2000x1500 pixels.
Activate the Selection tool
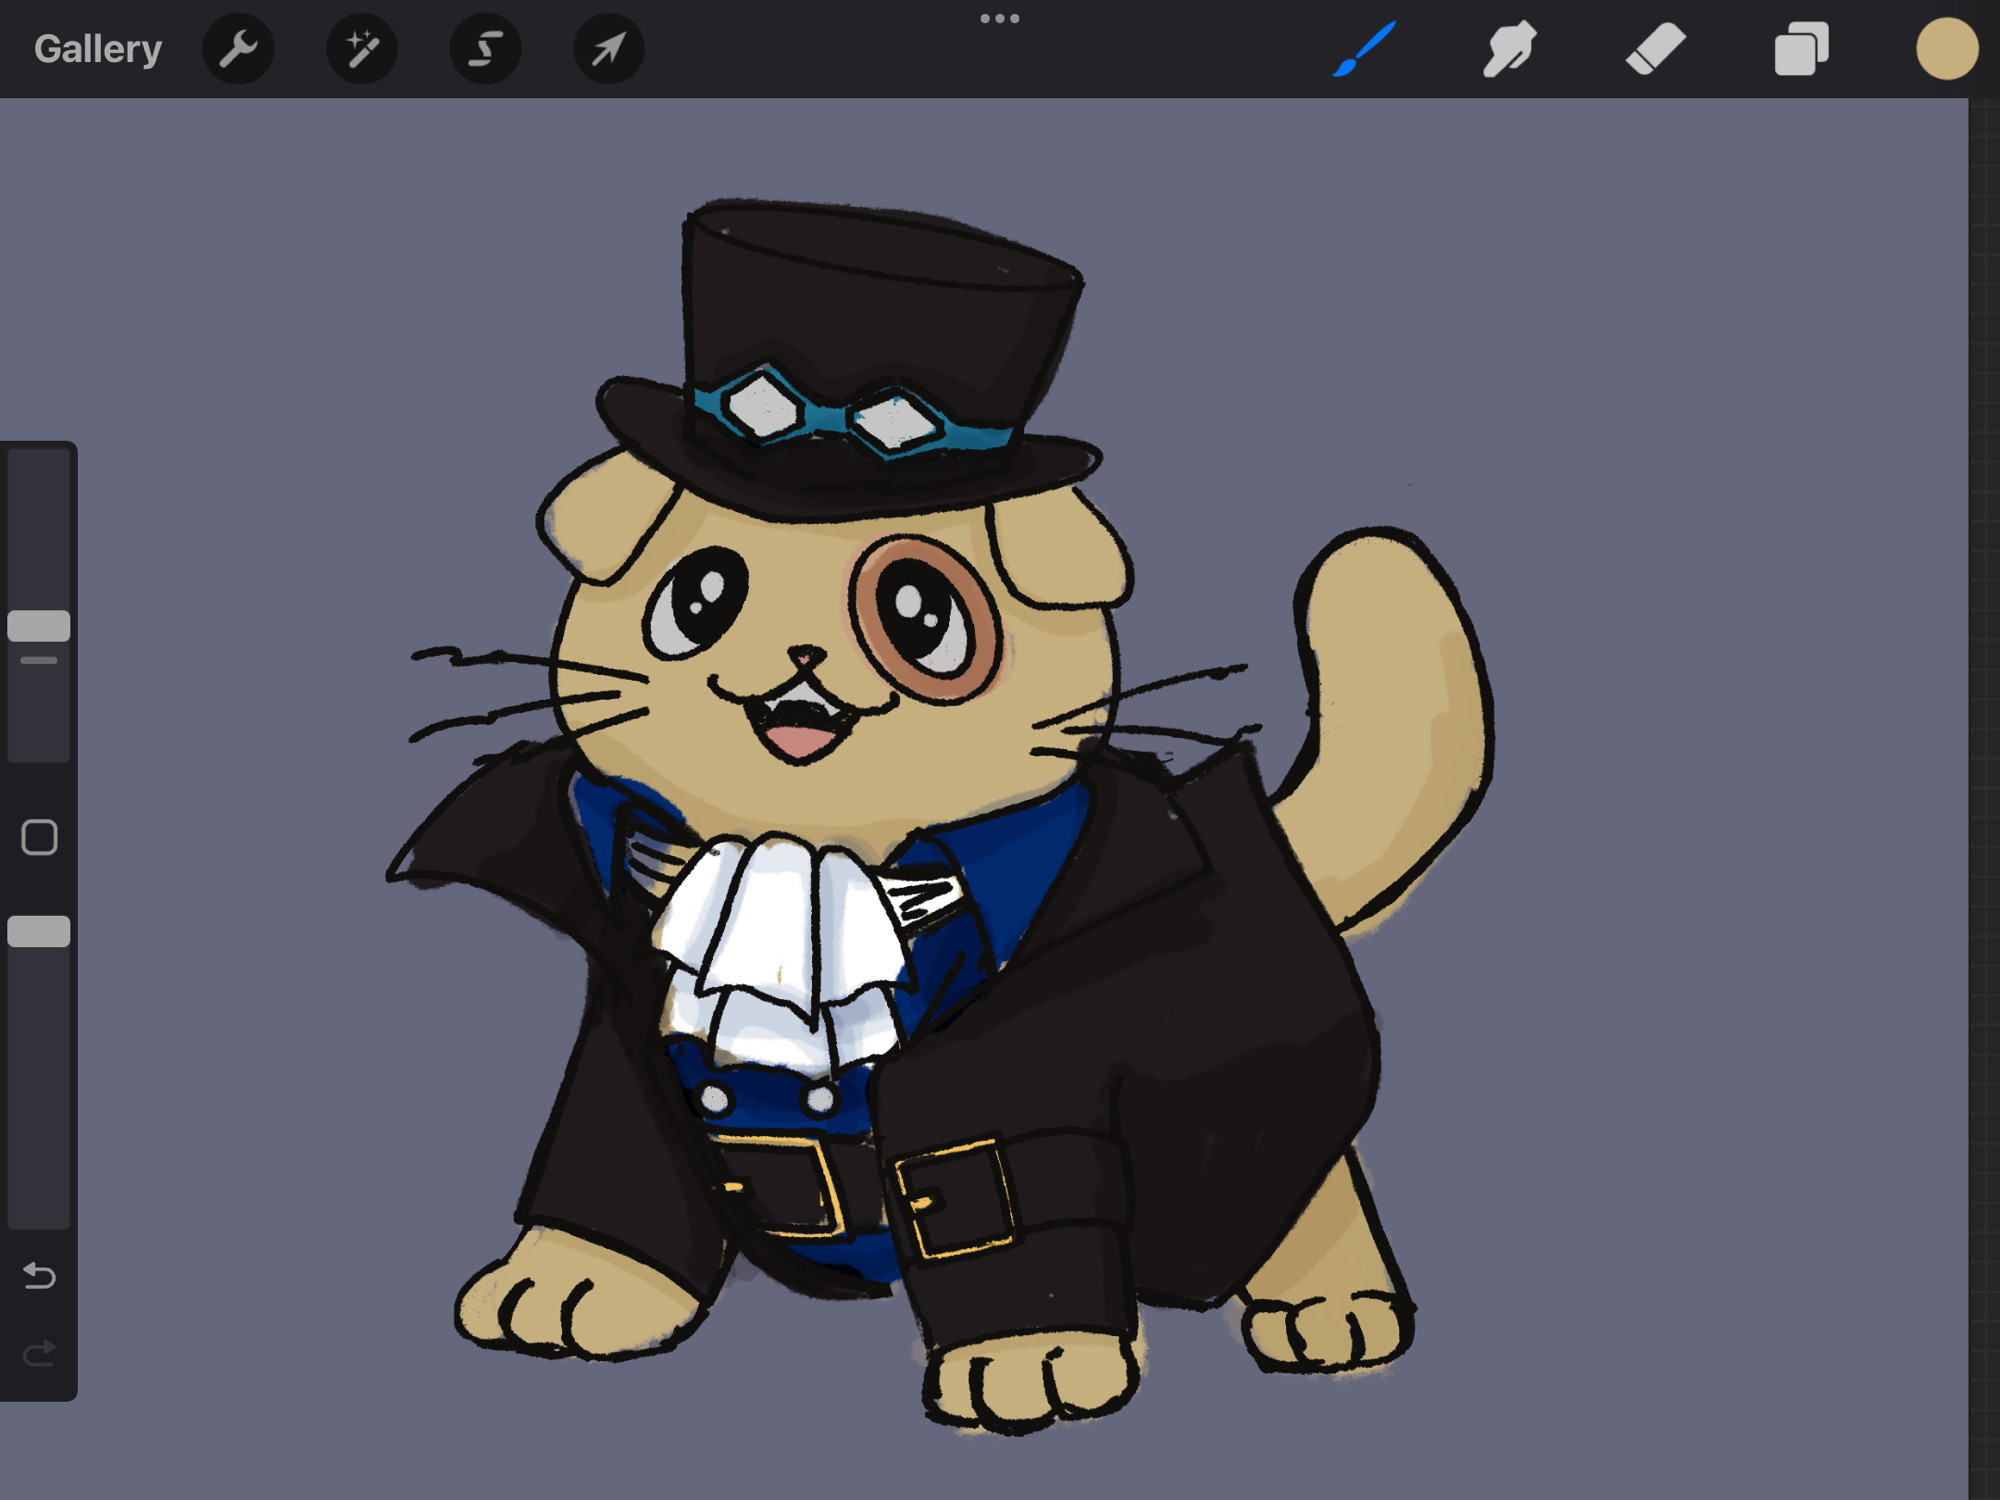tap(485, 49)
